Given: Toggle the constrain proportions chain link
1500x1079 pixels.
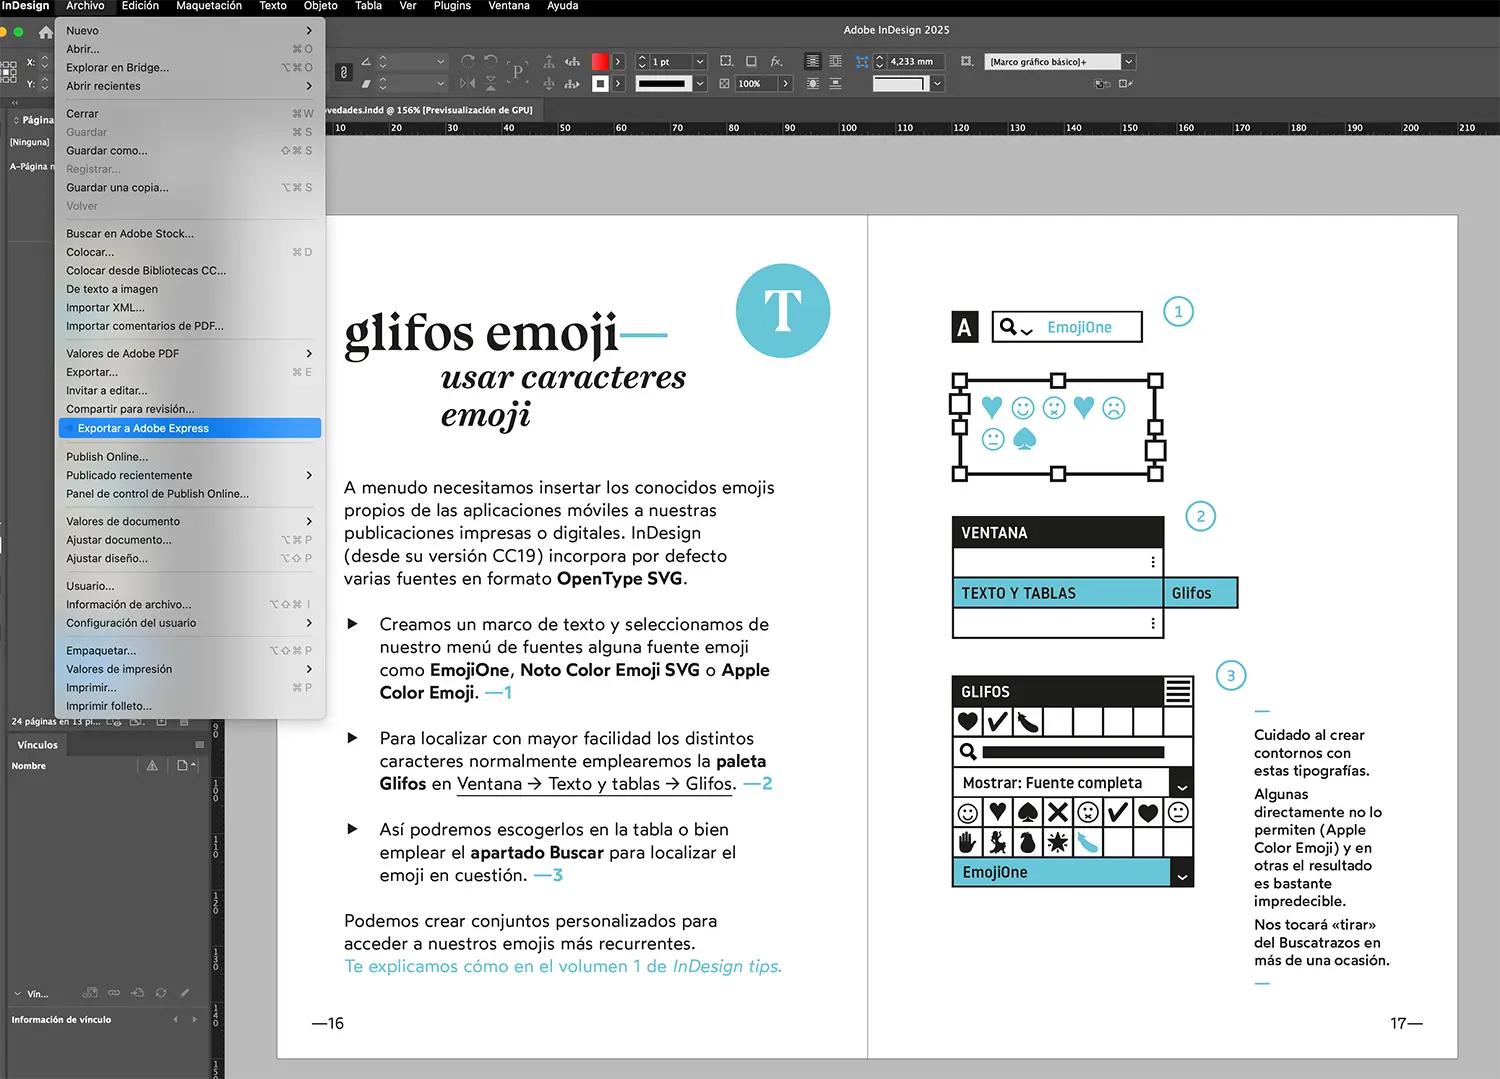Looking at the screenshot, I should coord(343,72).
